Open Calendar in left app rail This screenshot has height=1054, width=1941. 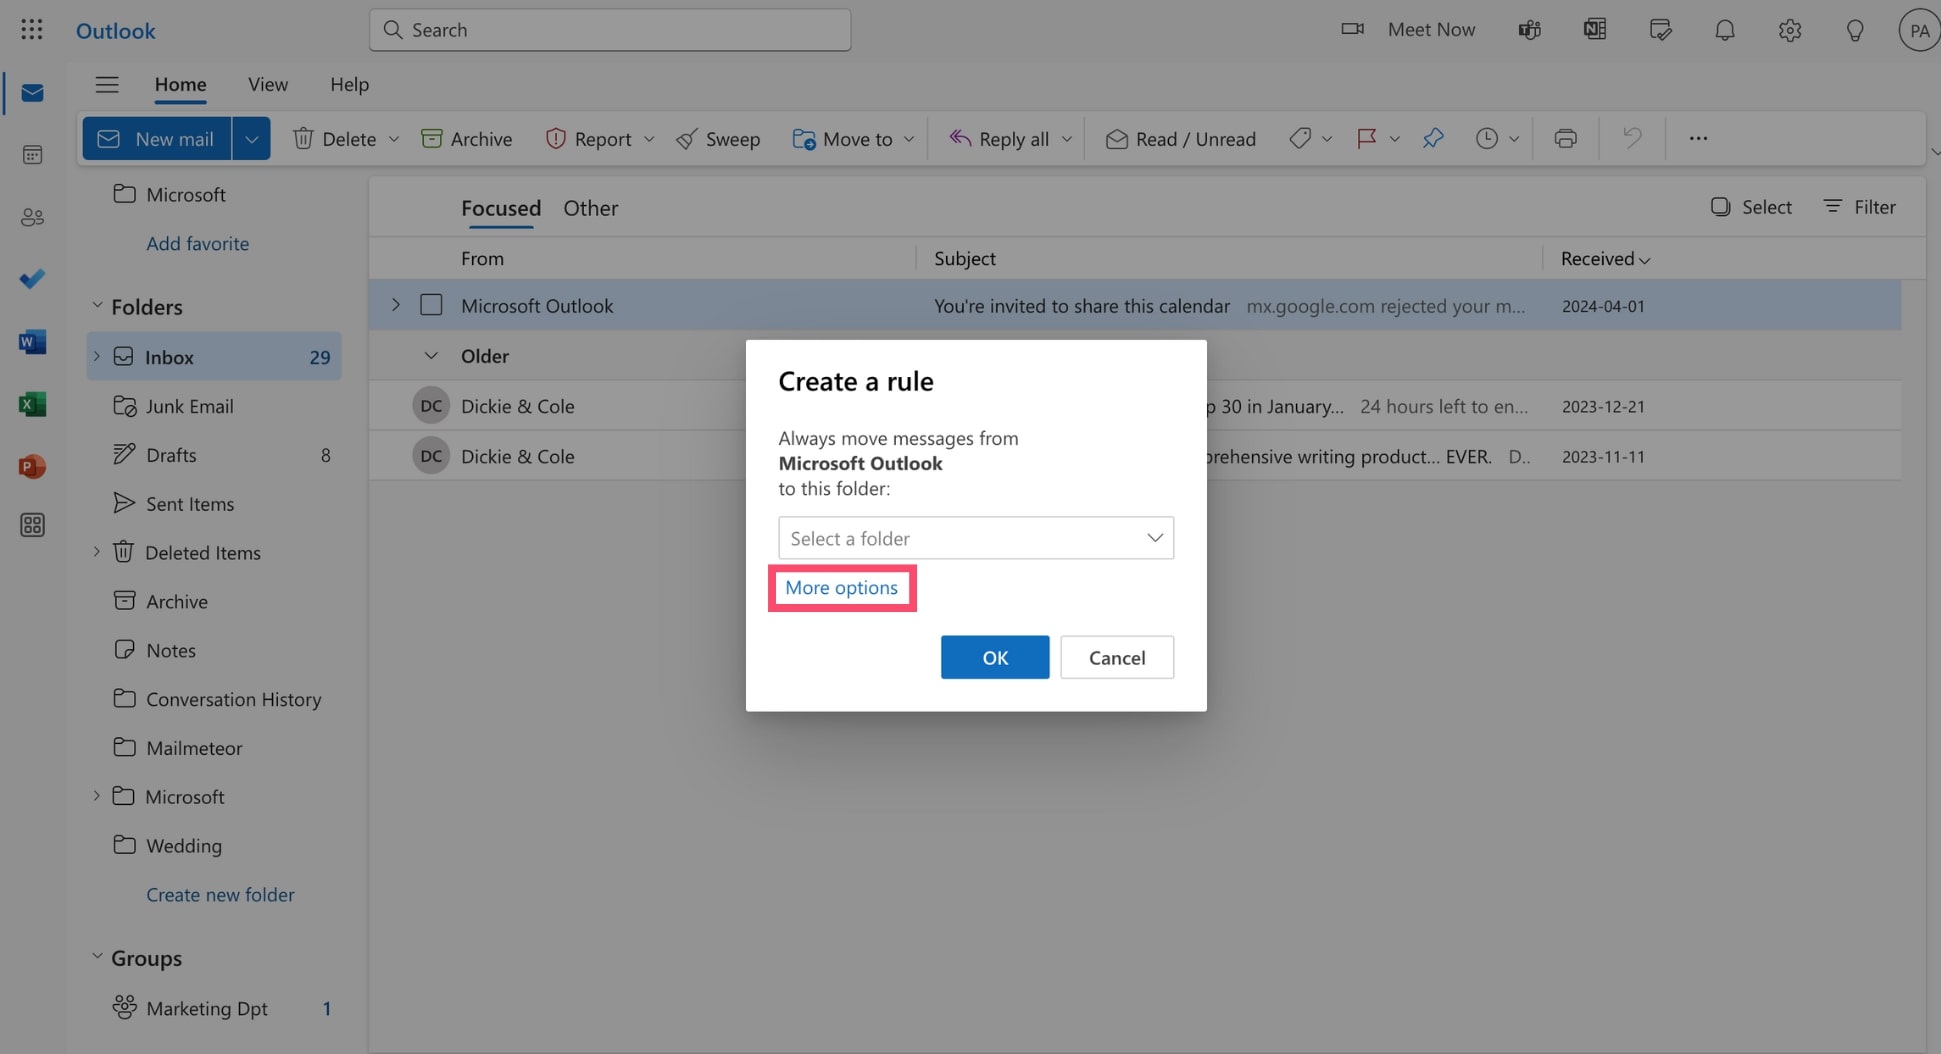coord(32,155)
